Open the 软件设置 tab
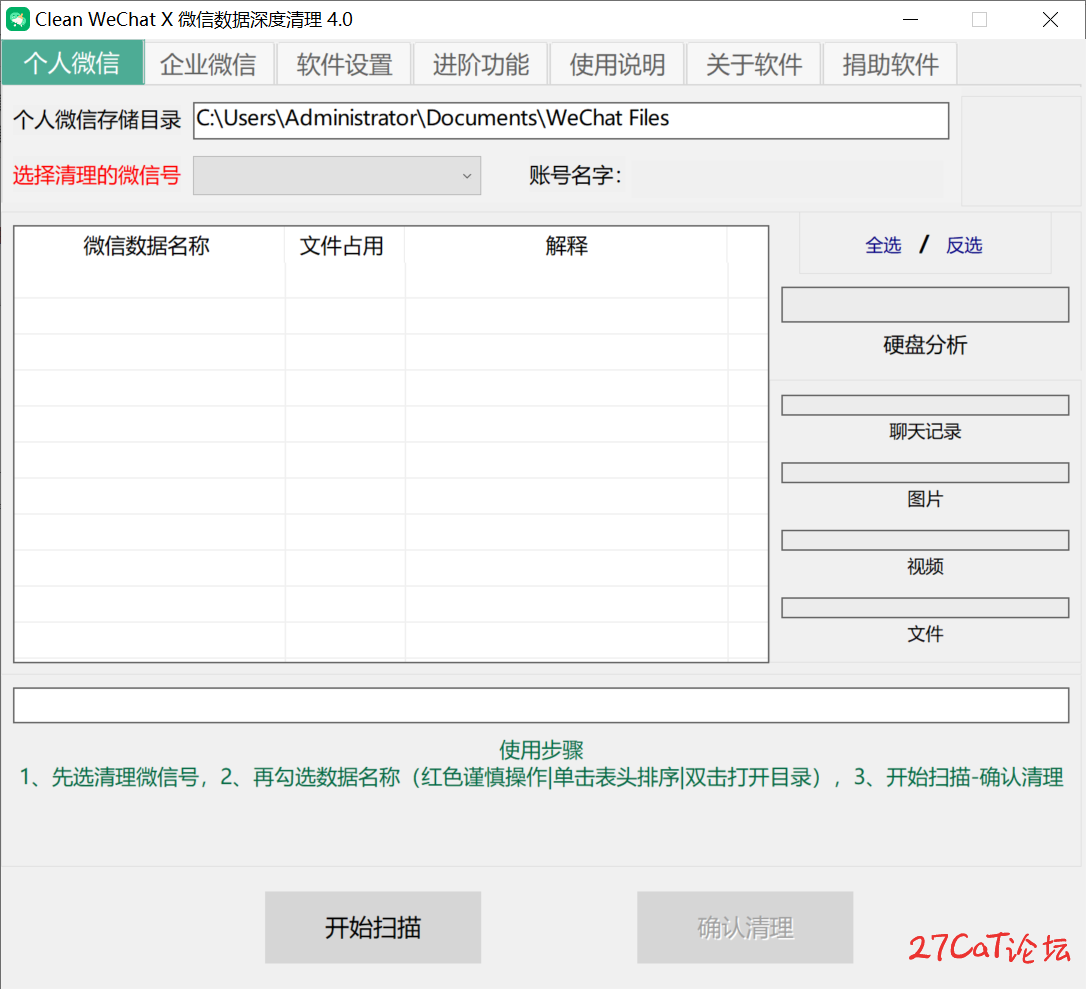 pyautogui.click(x=344, y=64)
